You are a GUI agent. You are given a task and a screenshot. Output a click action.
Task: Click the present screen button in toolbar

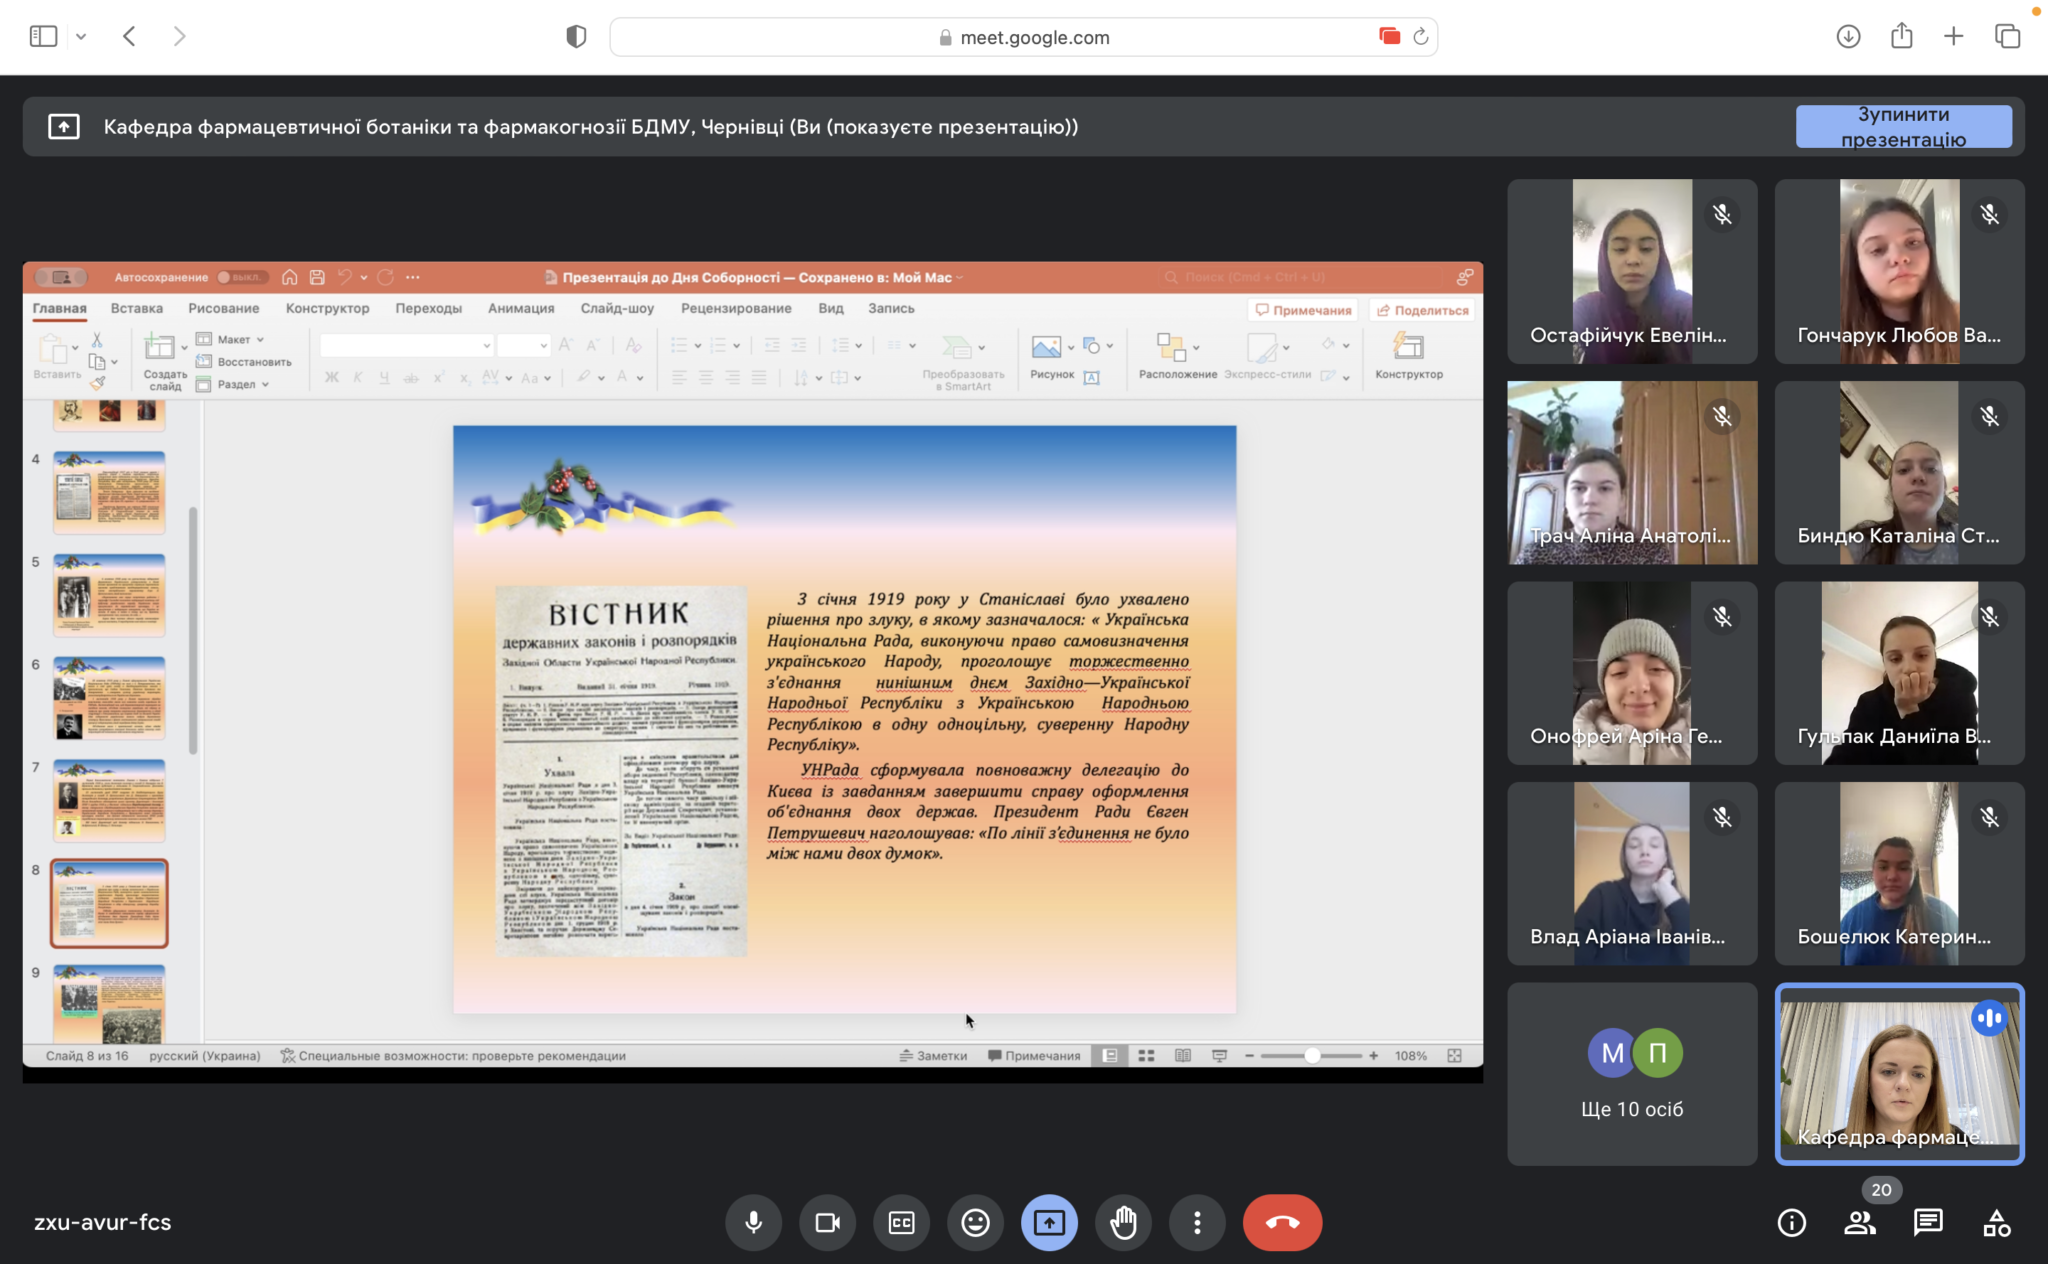coord(1049,1222)
